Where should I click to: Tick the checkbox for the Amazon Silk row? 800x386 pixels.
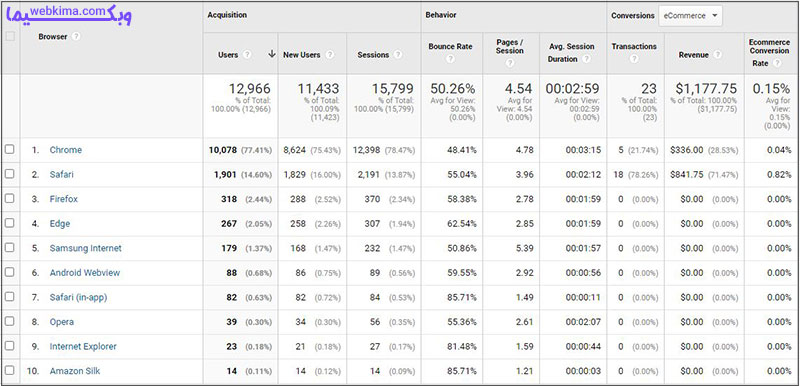(x=9, y=370)
